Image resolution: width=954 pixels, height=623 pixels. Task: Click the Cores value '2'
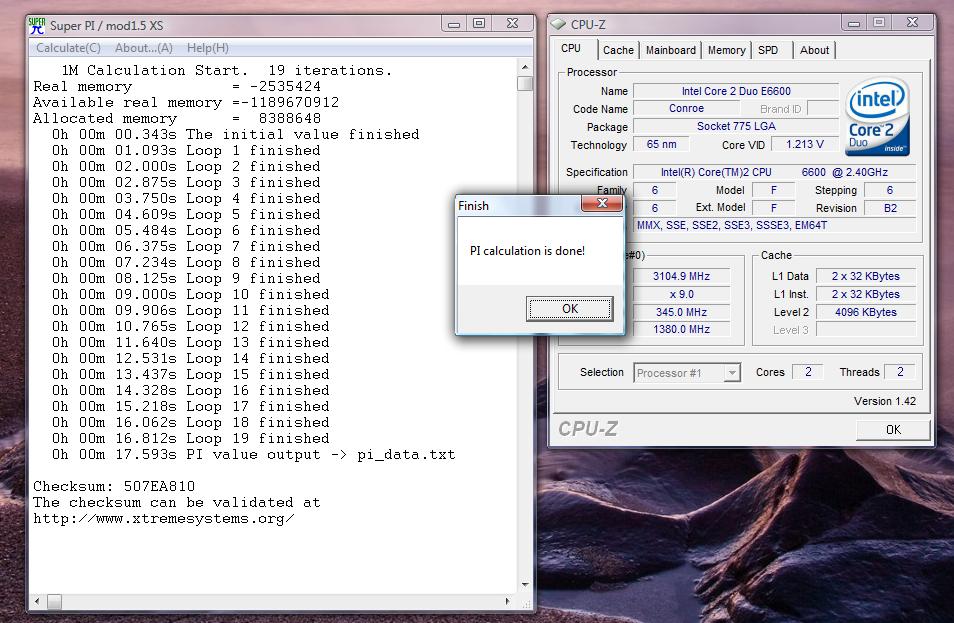(x=807, y=372)
